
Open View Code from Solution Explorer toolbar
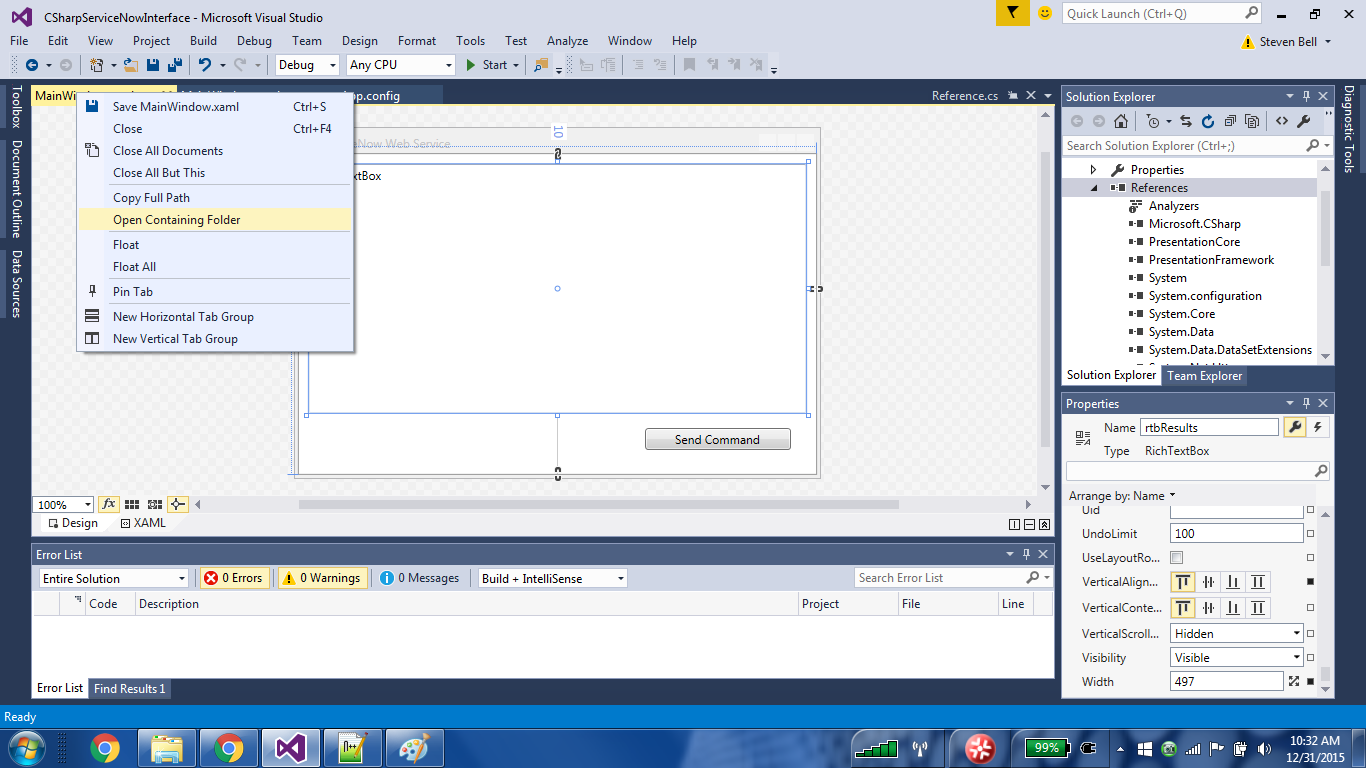coord(1281,121)
